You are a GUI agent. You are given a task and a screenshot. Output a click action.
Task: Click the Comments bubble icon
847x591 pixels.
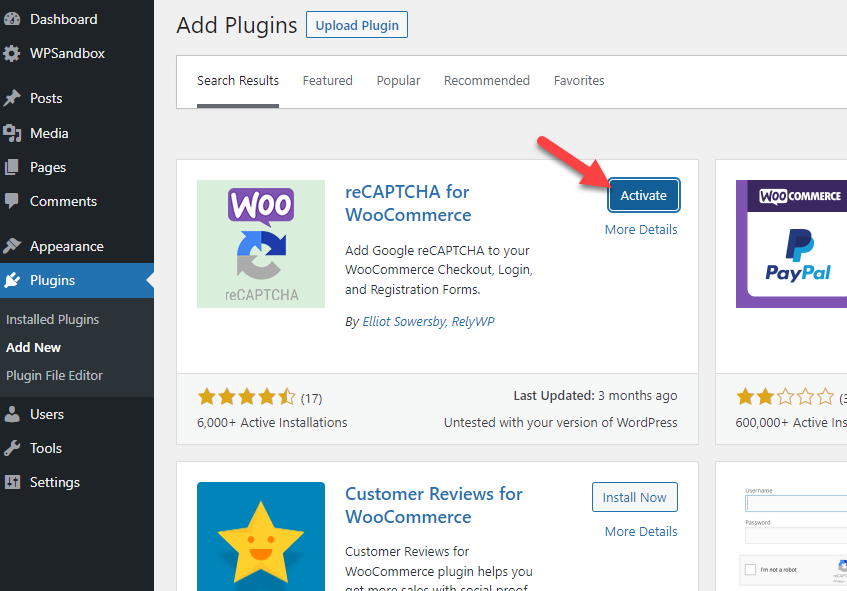click(x=12, y=202)
